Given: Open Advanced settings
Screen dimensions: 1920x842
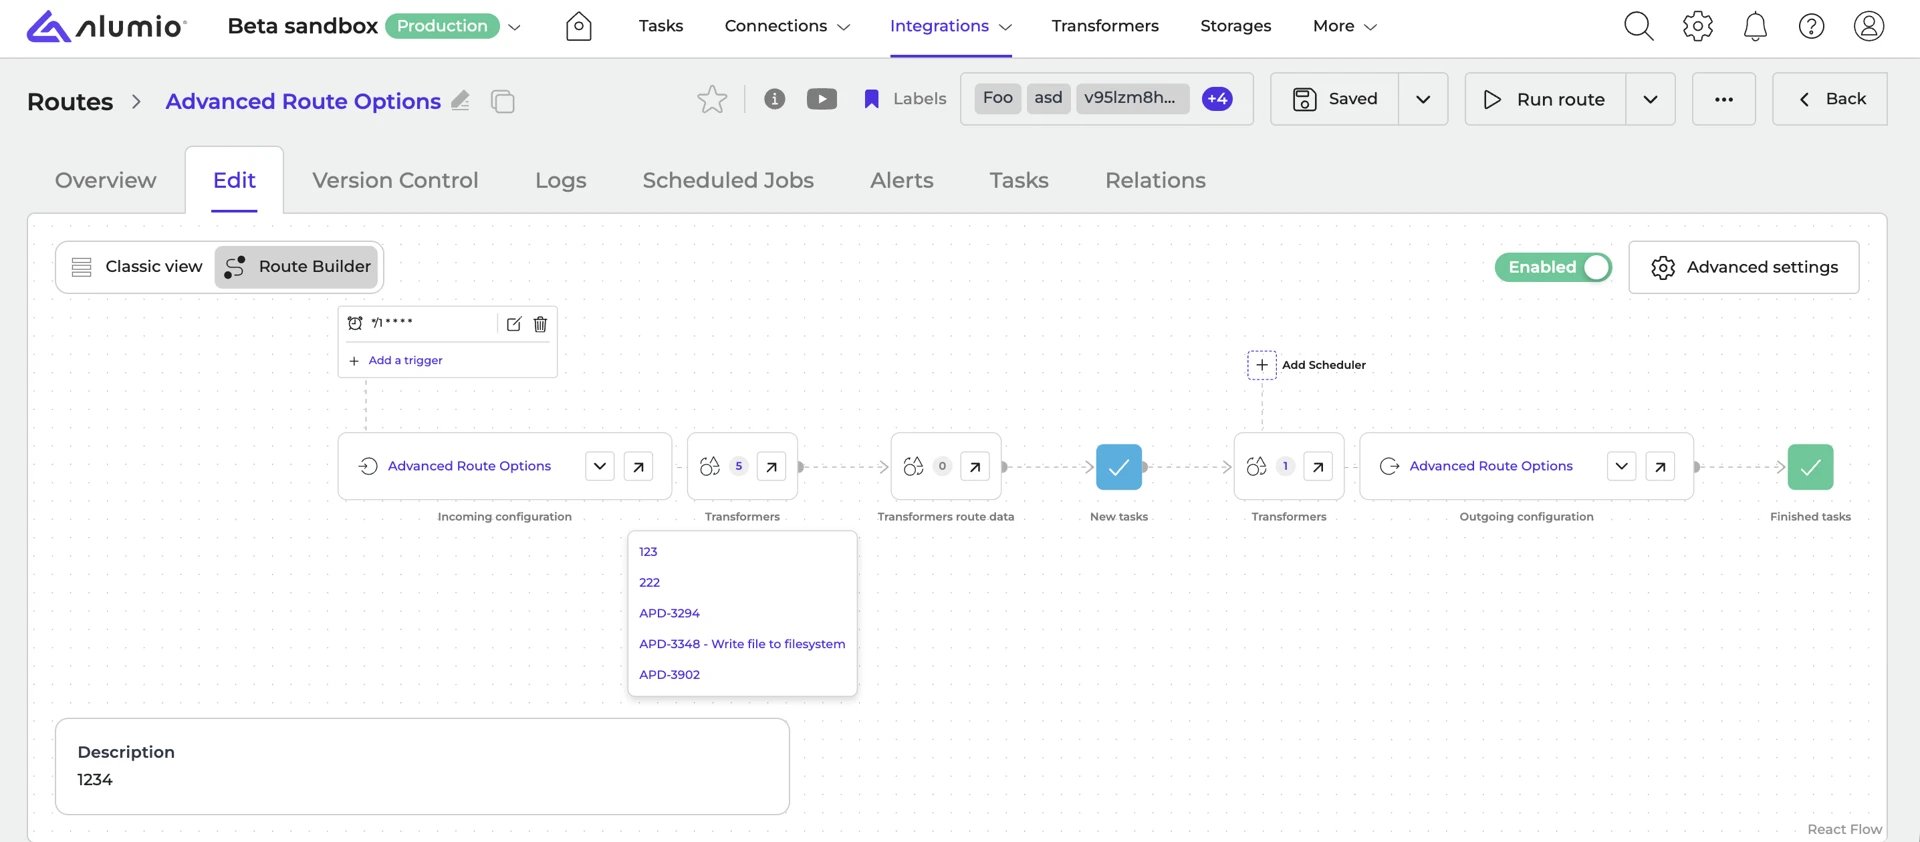Looking at the screenshot, I should coord(1743,267).
